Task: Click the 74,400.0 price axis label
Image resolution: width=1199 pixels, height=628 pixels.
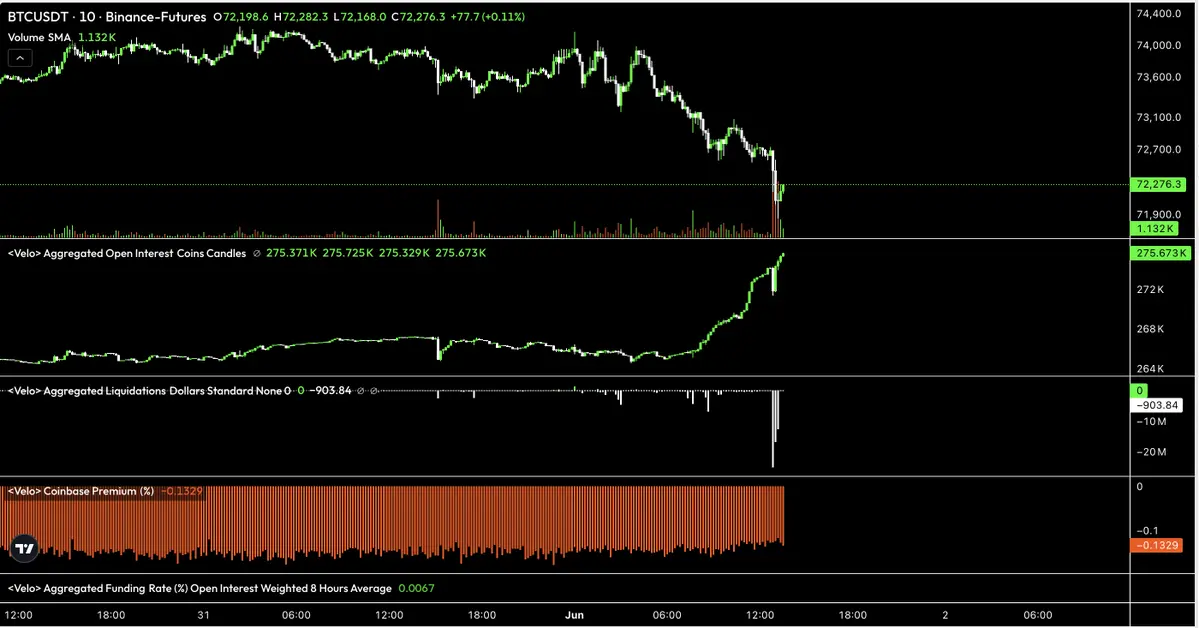Action: click(1158, 14)
